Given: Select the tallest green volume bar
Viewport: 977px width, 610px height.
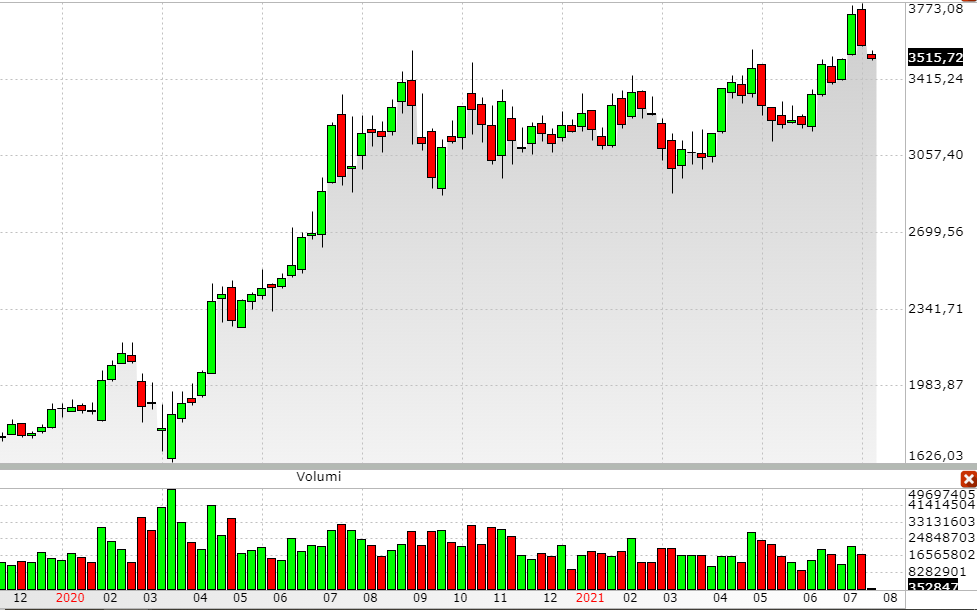Looking at the screenshot, I should coord(171,540).
